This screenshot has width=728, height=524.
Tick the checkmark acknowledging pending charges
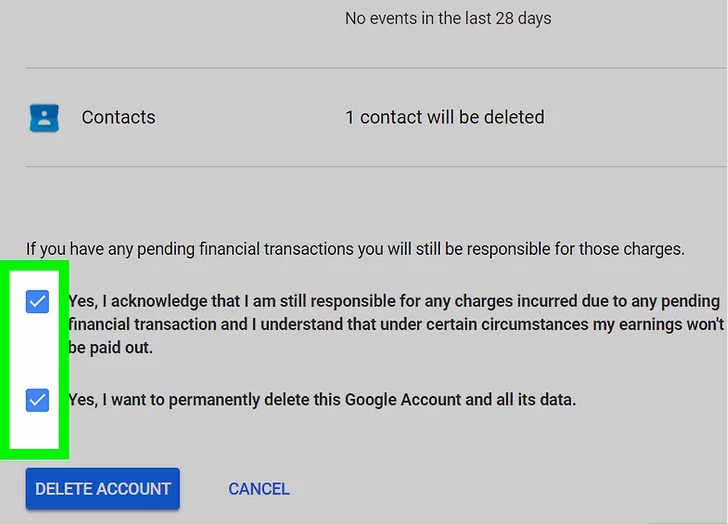click(37, 302)
